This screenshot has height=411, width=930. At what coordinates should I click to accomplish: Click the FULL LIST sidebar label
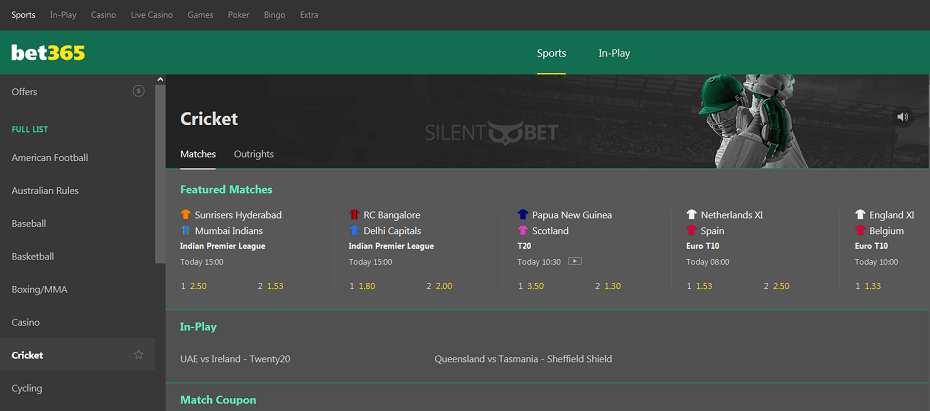tap(30, 129)
